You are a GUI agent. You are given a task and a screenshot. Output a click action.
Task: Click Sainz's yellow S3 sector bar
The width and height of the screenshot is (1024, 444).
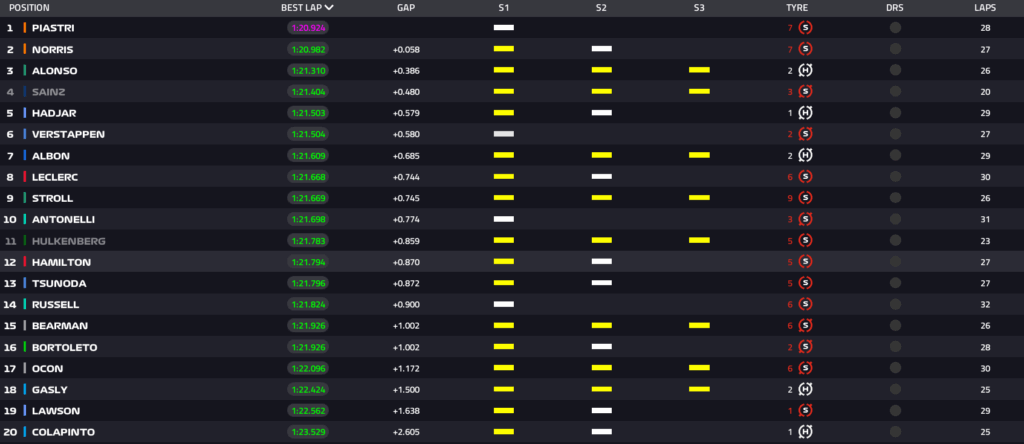699,91
